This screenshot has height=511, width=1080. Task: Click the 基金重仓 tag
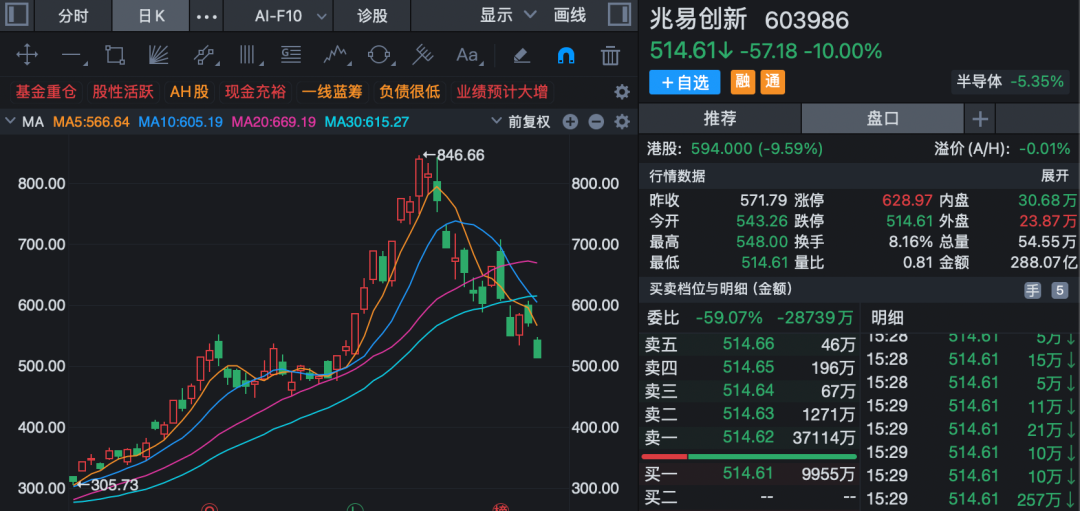tap(45, 92)
